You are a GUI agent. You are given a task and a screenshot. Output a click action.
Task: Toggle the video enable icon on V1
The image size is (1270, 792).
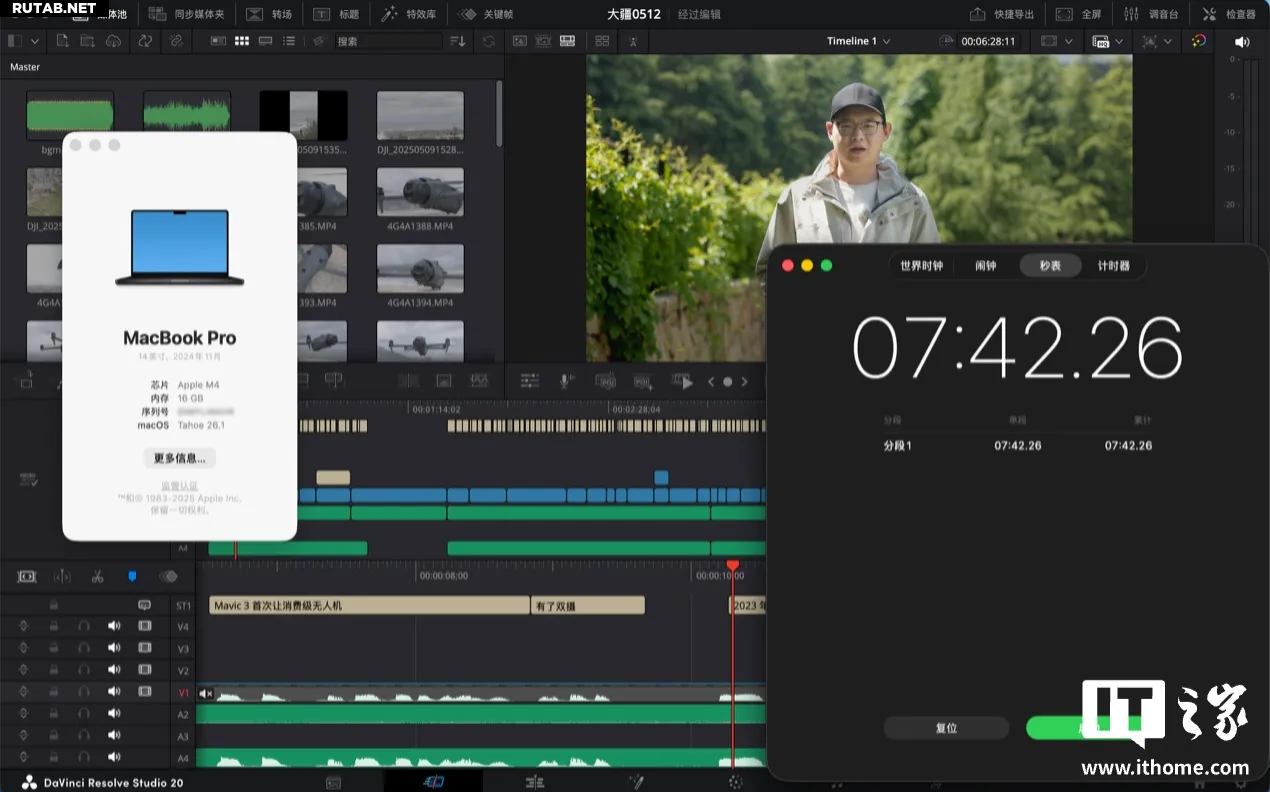[145, 691]
